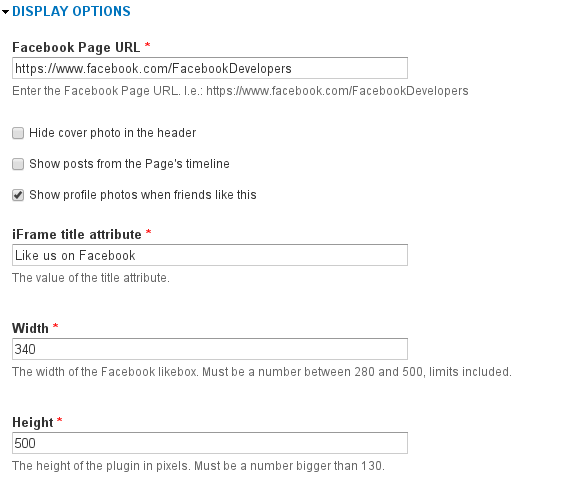Click the Hide cover photo label text
This screenshot has width=575, height=492.
pyautogui.click(x=113, y=133)
